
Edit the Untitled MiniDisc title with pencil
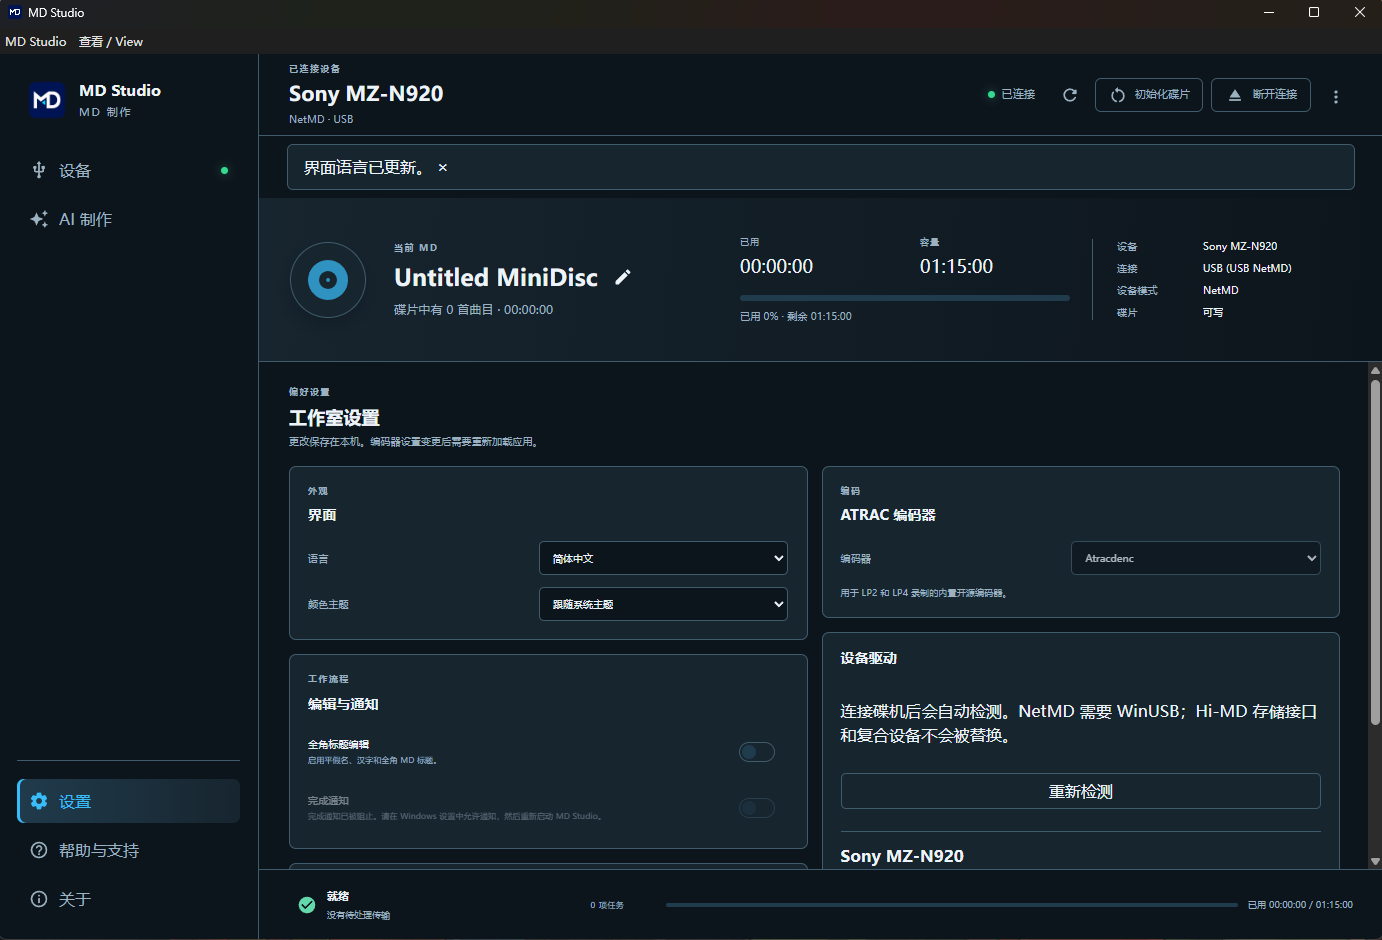(623, 277)
